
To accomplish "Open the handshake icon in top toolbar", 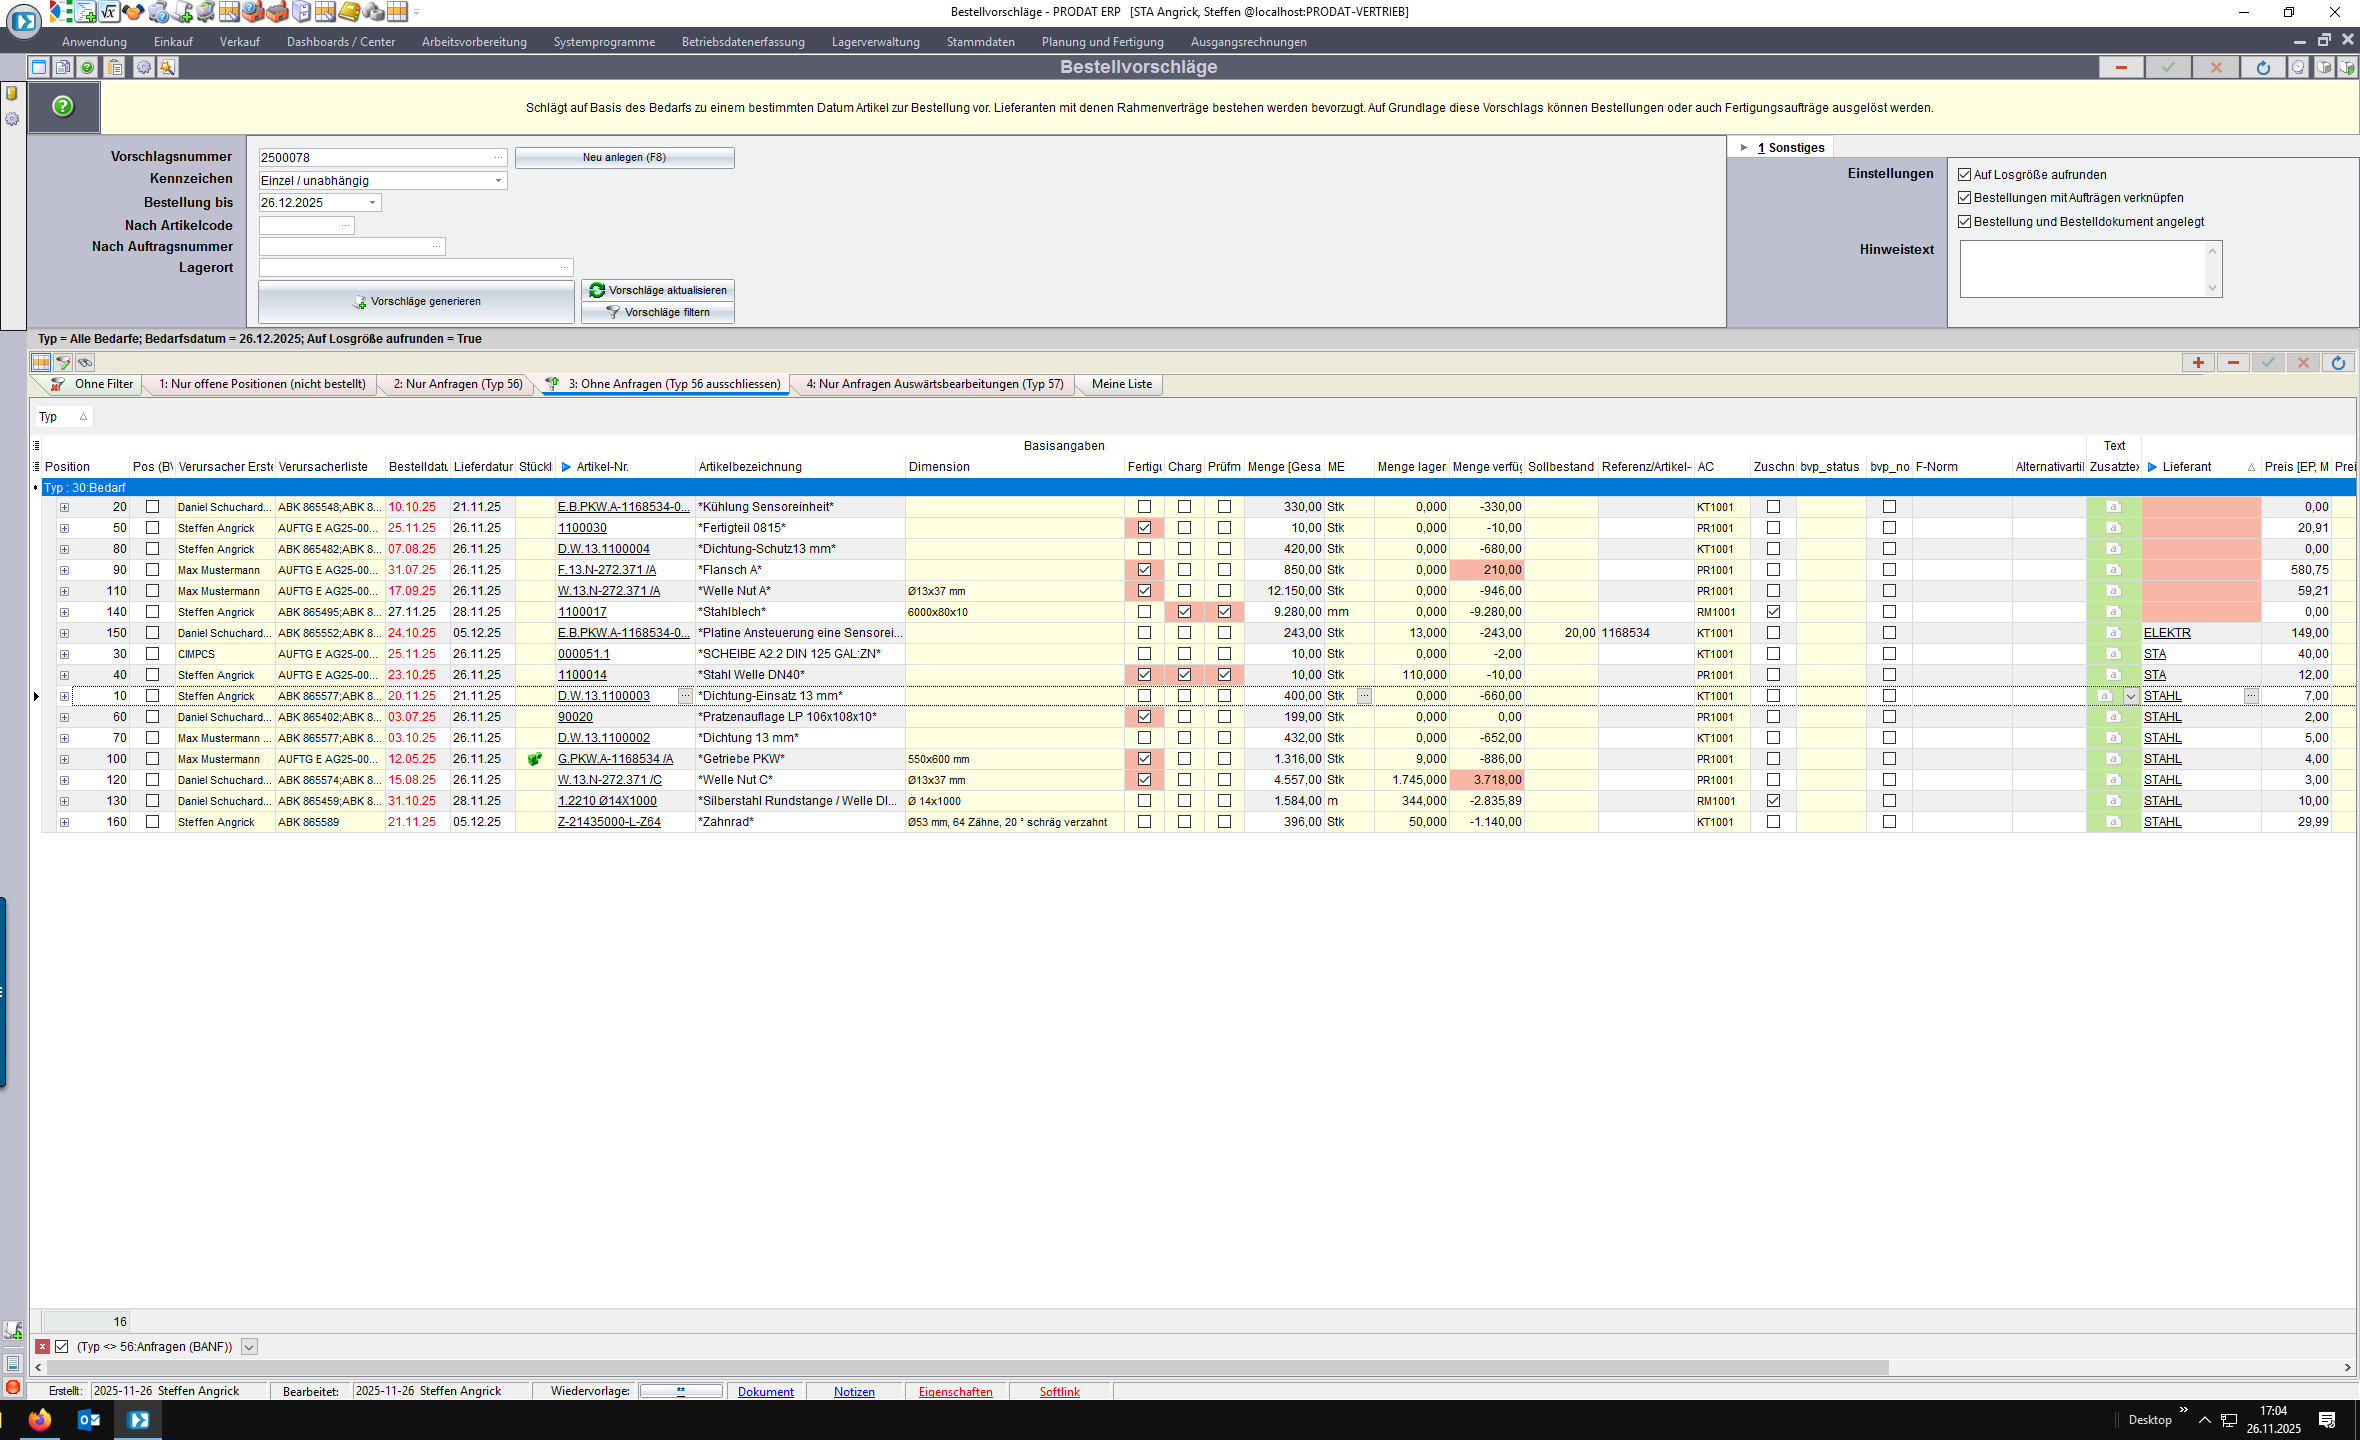I will point(133,12).
